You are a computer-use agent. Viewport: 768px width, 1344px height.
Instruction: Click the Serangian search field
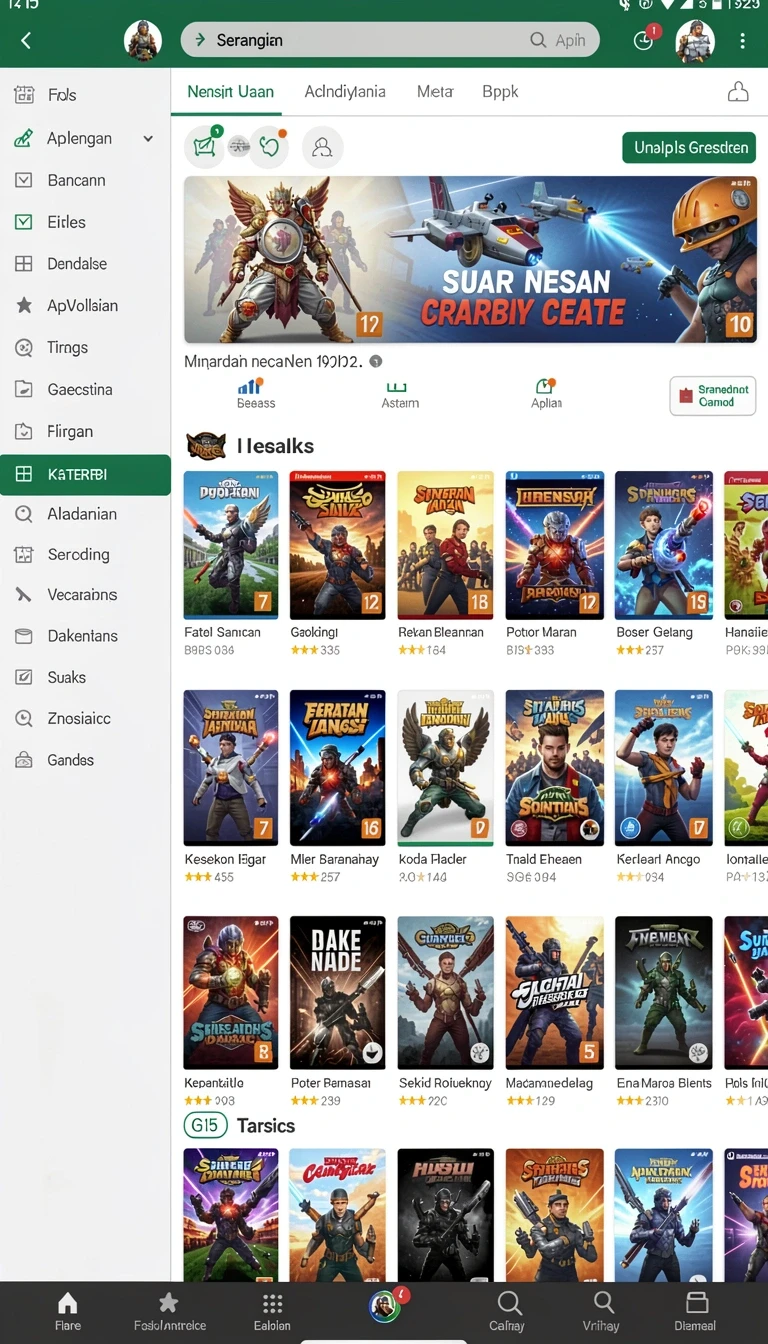pyautogui.click(x=390, y=40)
